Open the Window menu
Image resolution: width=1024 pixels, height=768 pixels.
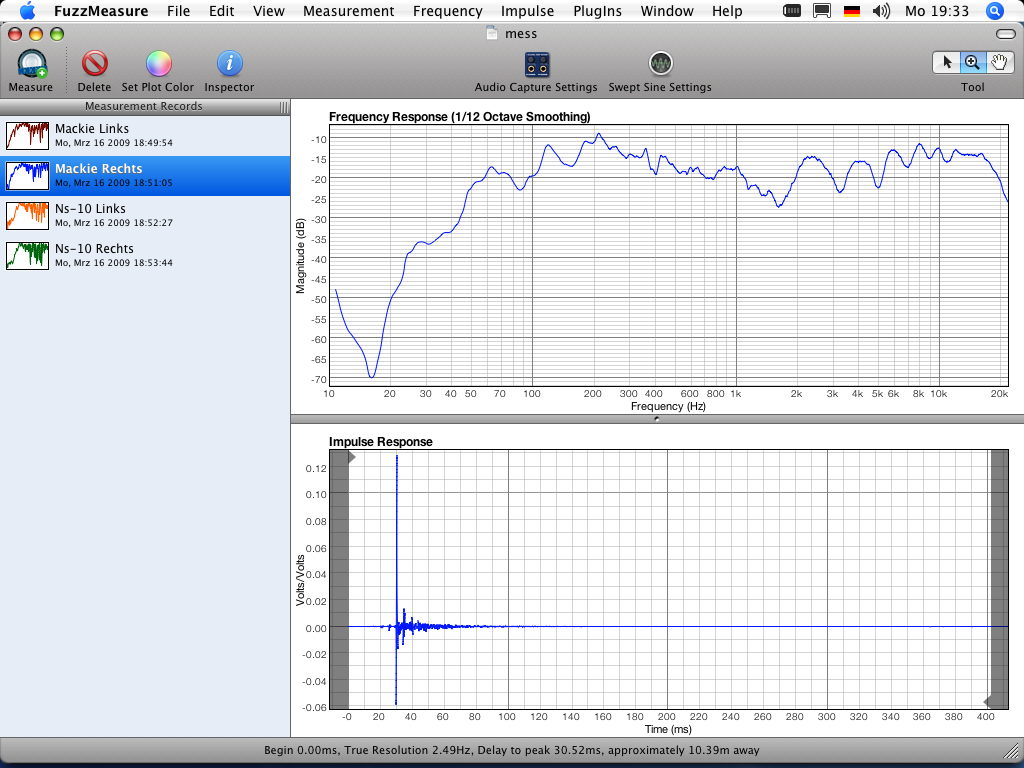pyautogui.click(x=667, y=11)
